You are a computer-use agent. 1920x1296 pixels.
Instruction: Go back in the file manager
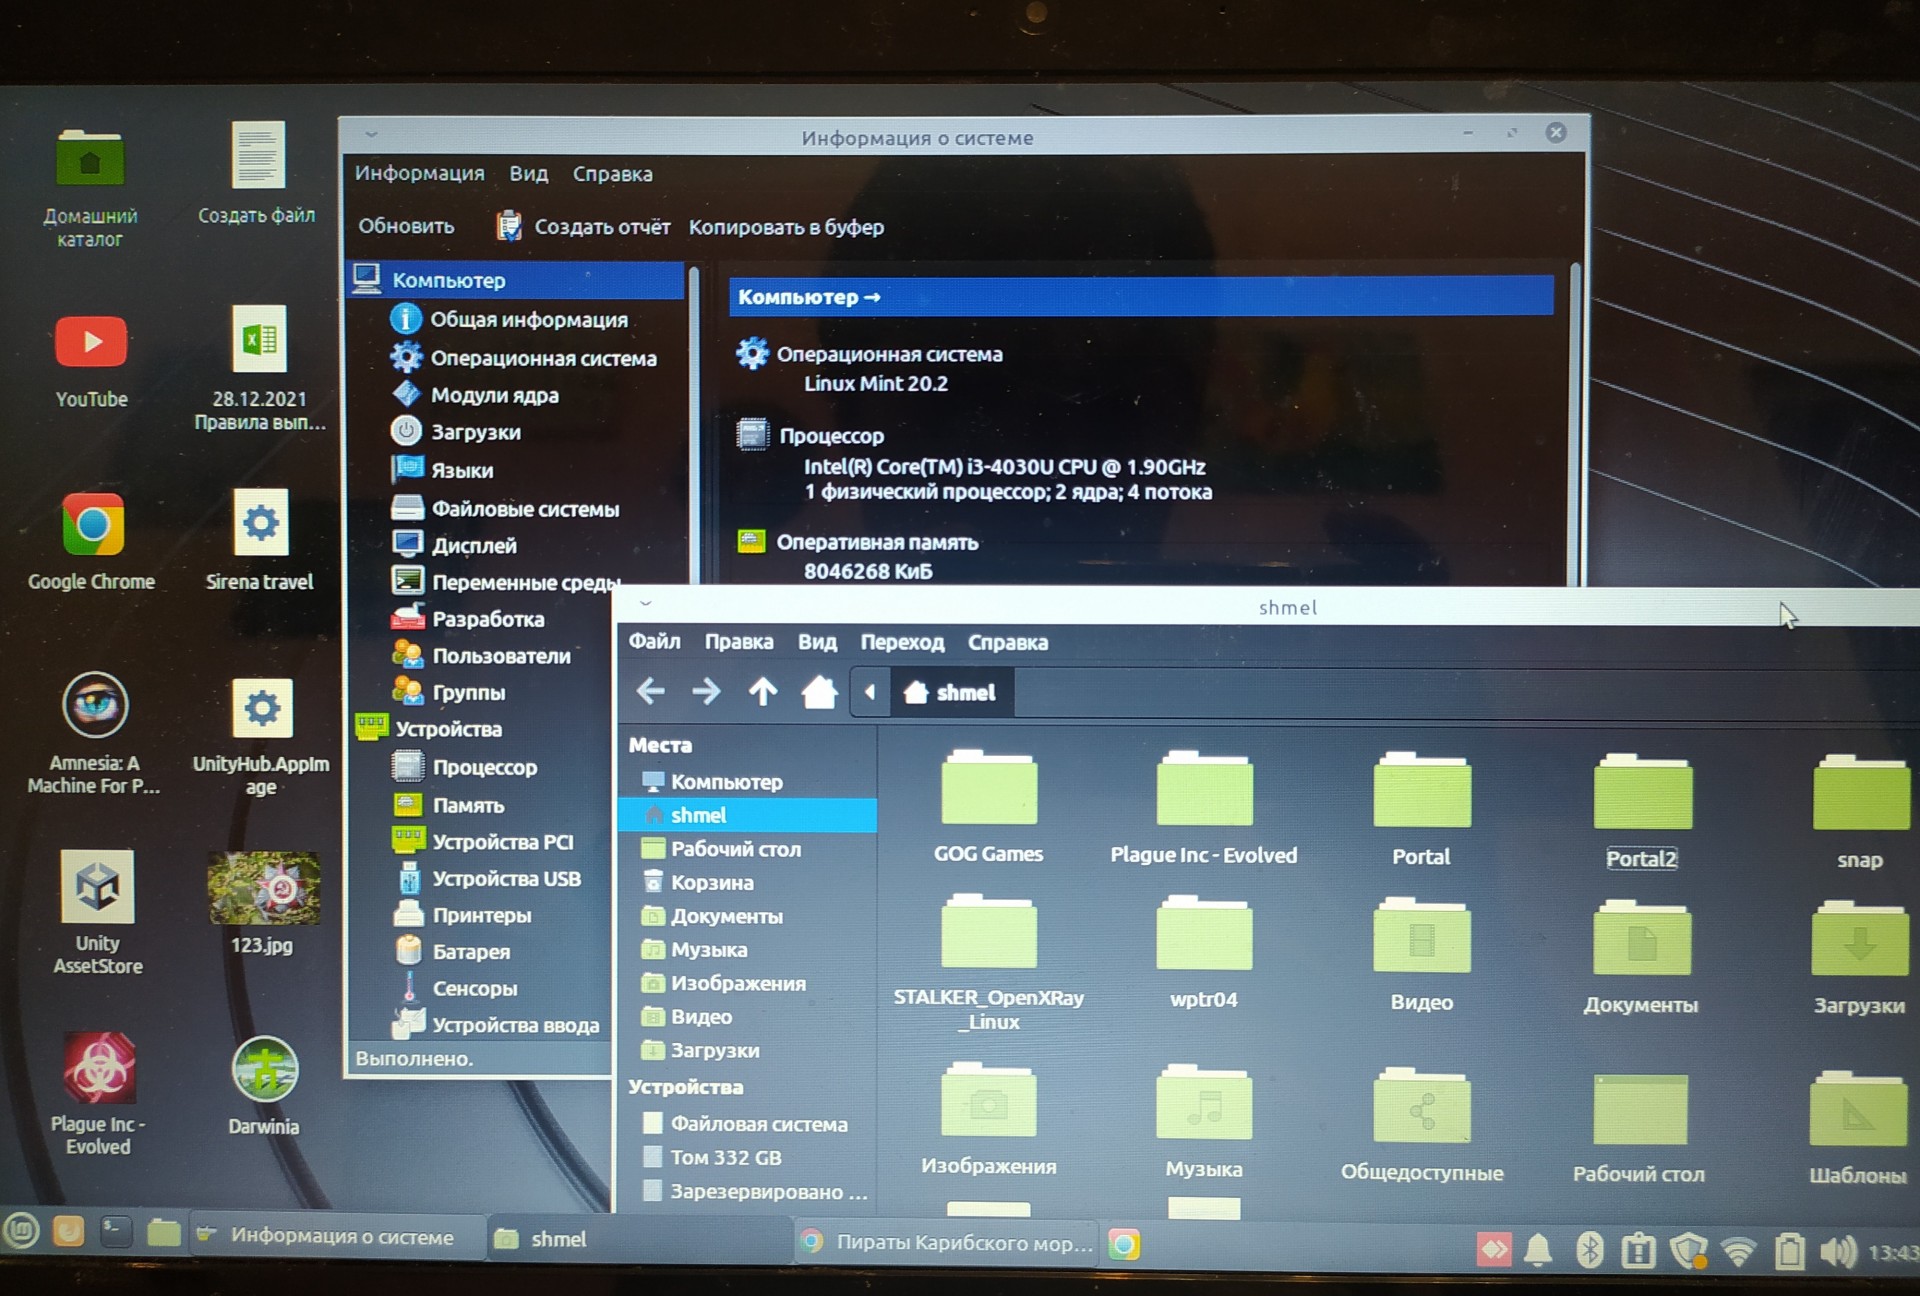651,690
